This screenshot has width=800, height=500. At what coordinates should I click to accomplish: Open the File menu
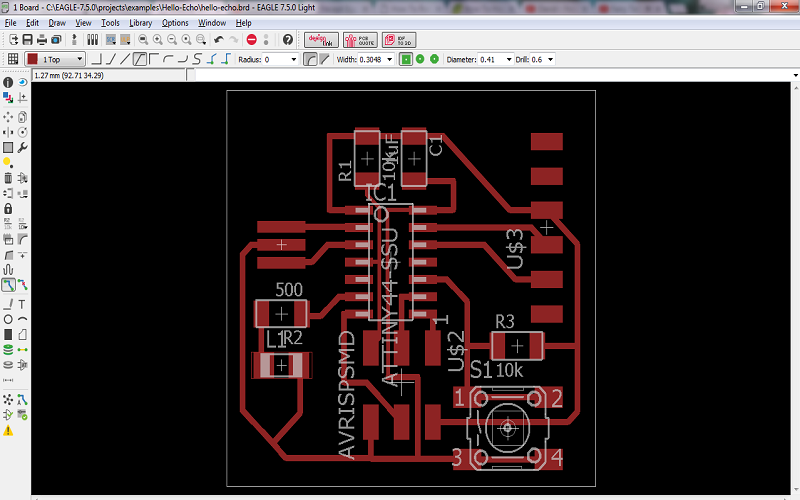[x=10, y=23]
